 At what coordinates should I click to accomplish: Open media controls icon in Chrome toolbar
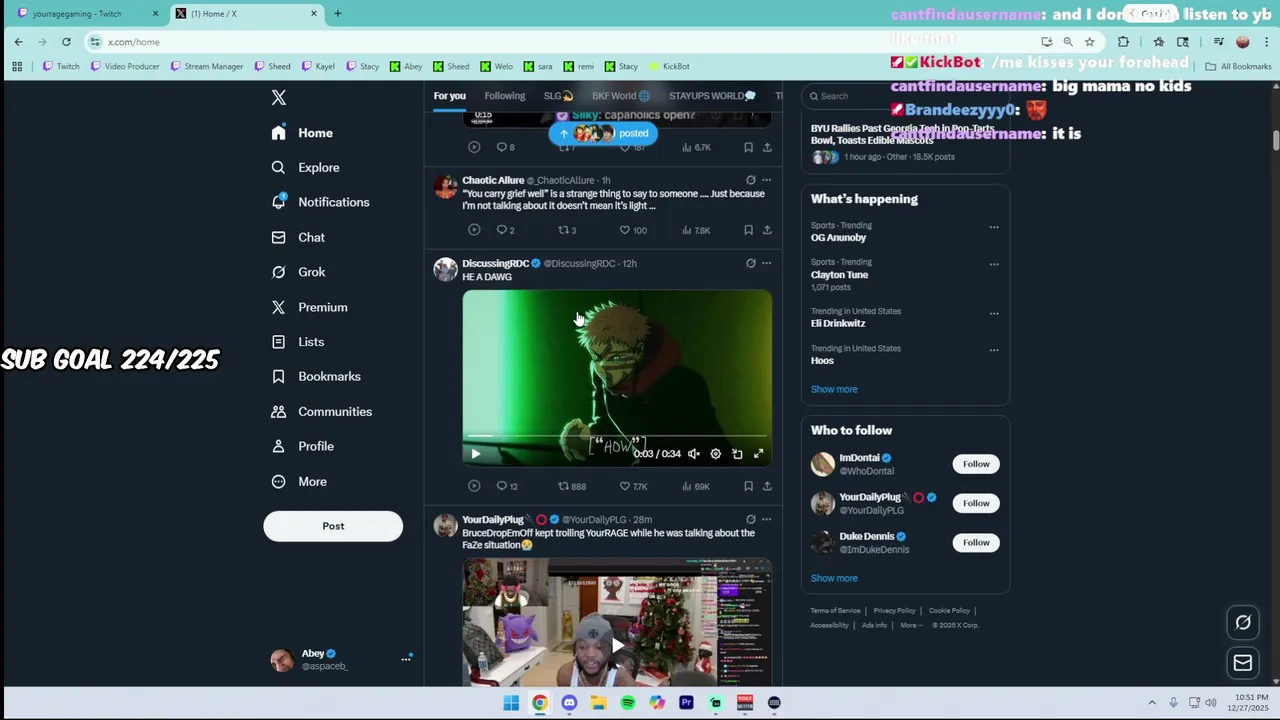tap(1218, 42)
